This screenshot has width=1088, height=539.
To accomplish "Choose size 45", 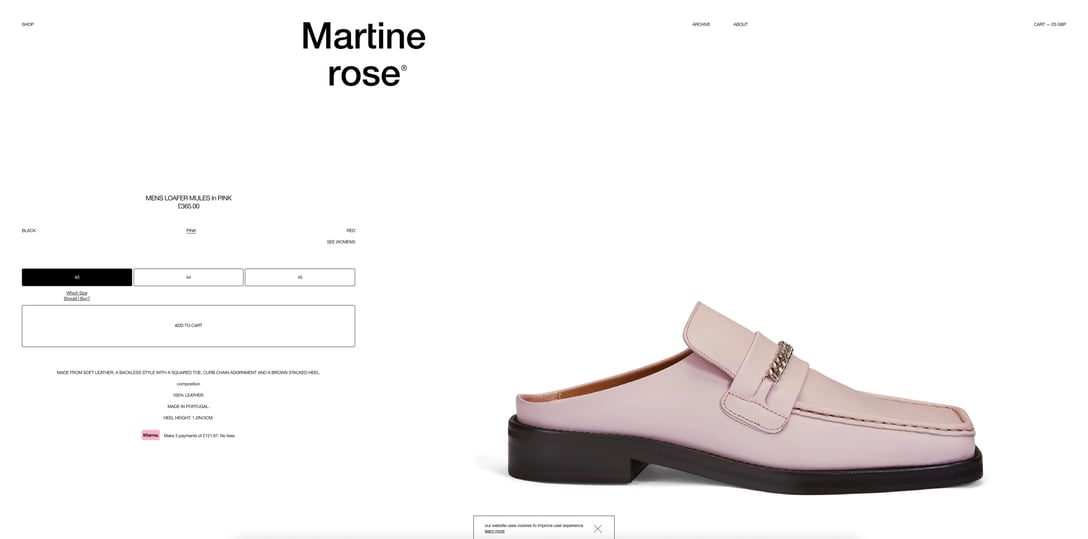I will (300, 277).
